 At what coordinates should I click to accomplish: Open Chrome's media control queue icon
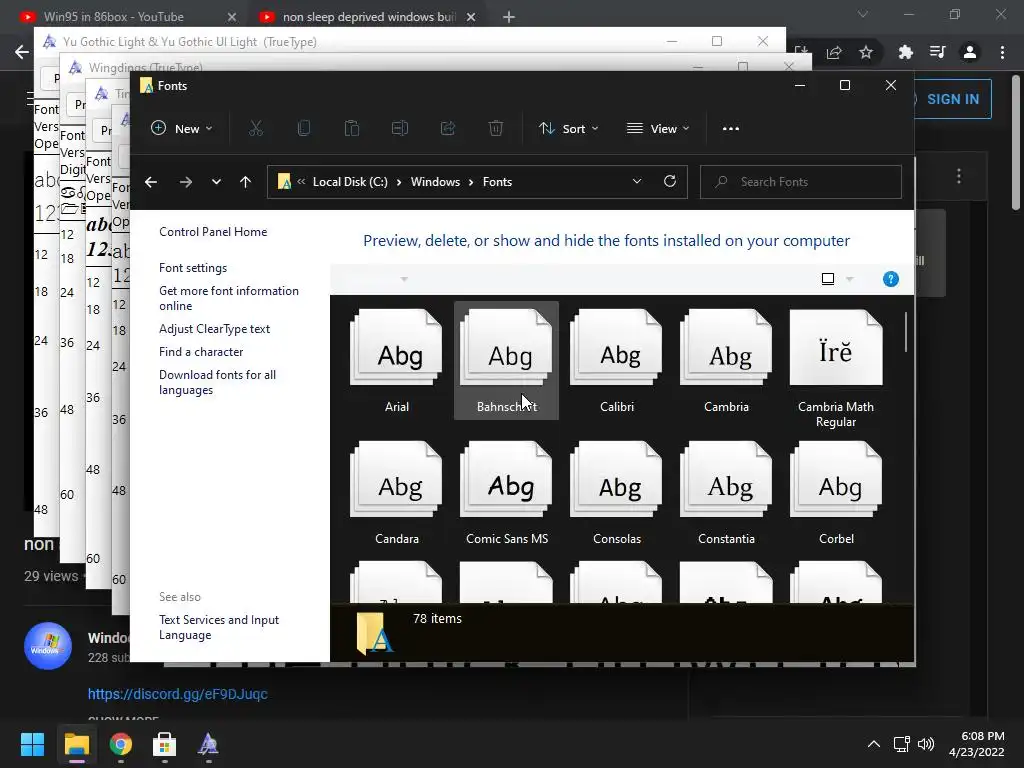[x=937, y=52]
